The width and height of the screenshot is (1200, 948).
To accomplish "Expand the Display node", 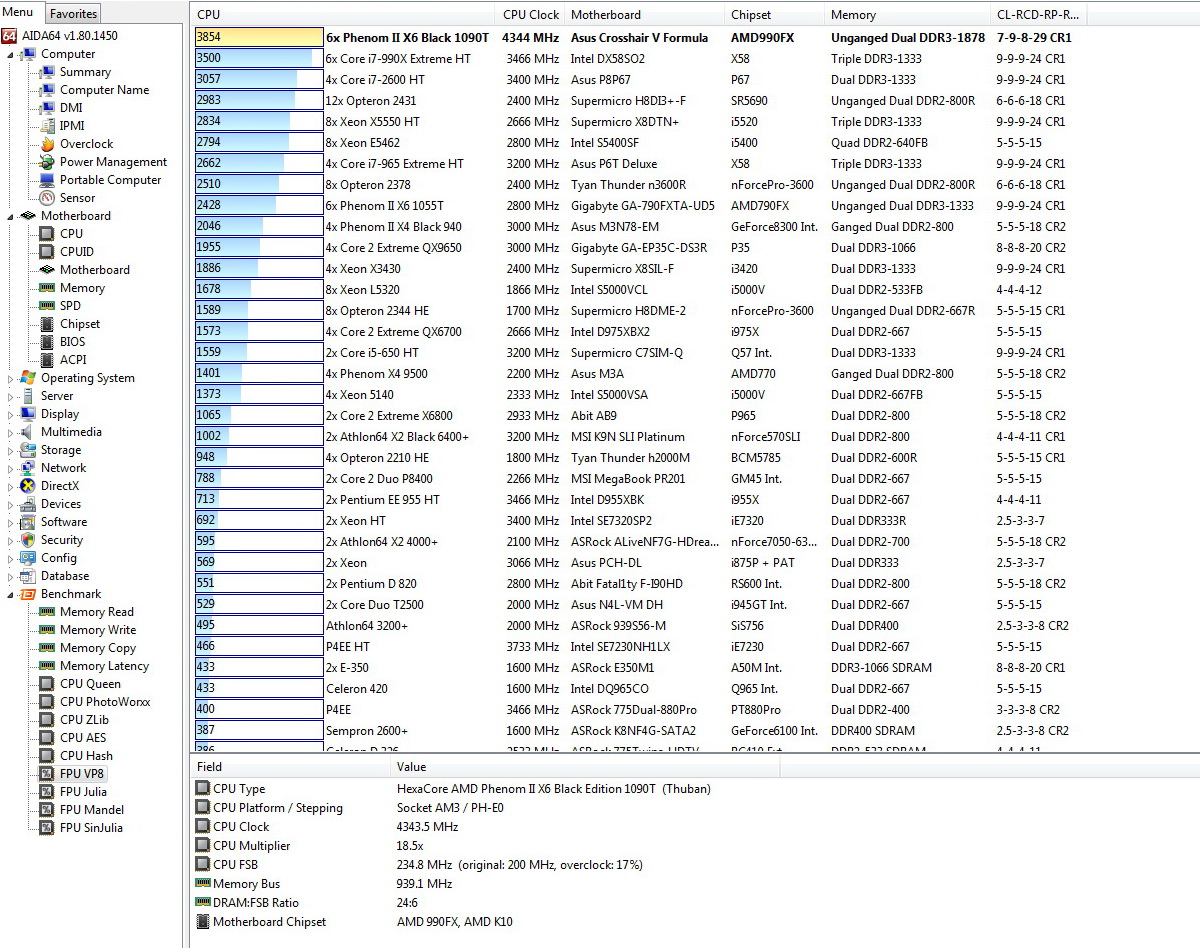I will 11,414.
